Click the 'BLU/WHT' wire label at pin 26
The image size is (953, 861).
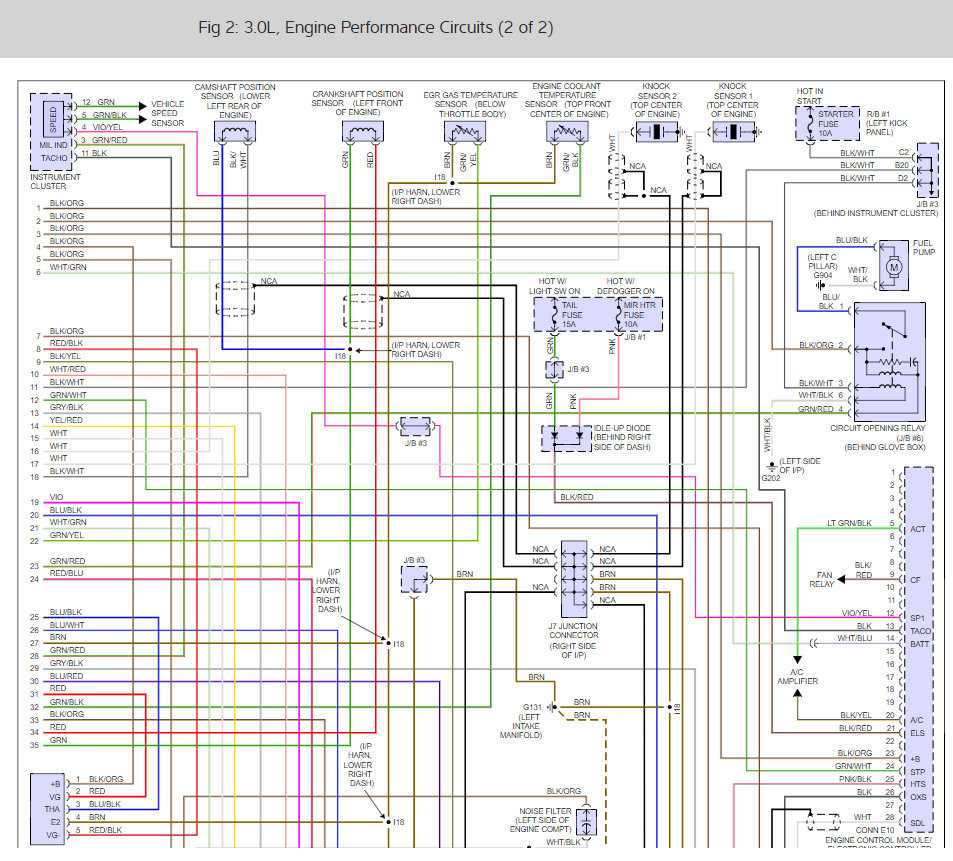tap(67, 625)
